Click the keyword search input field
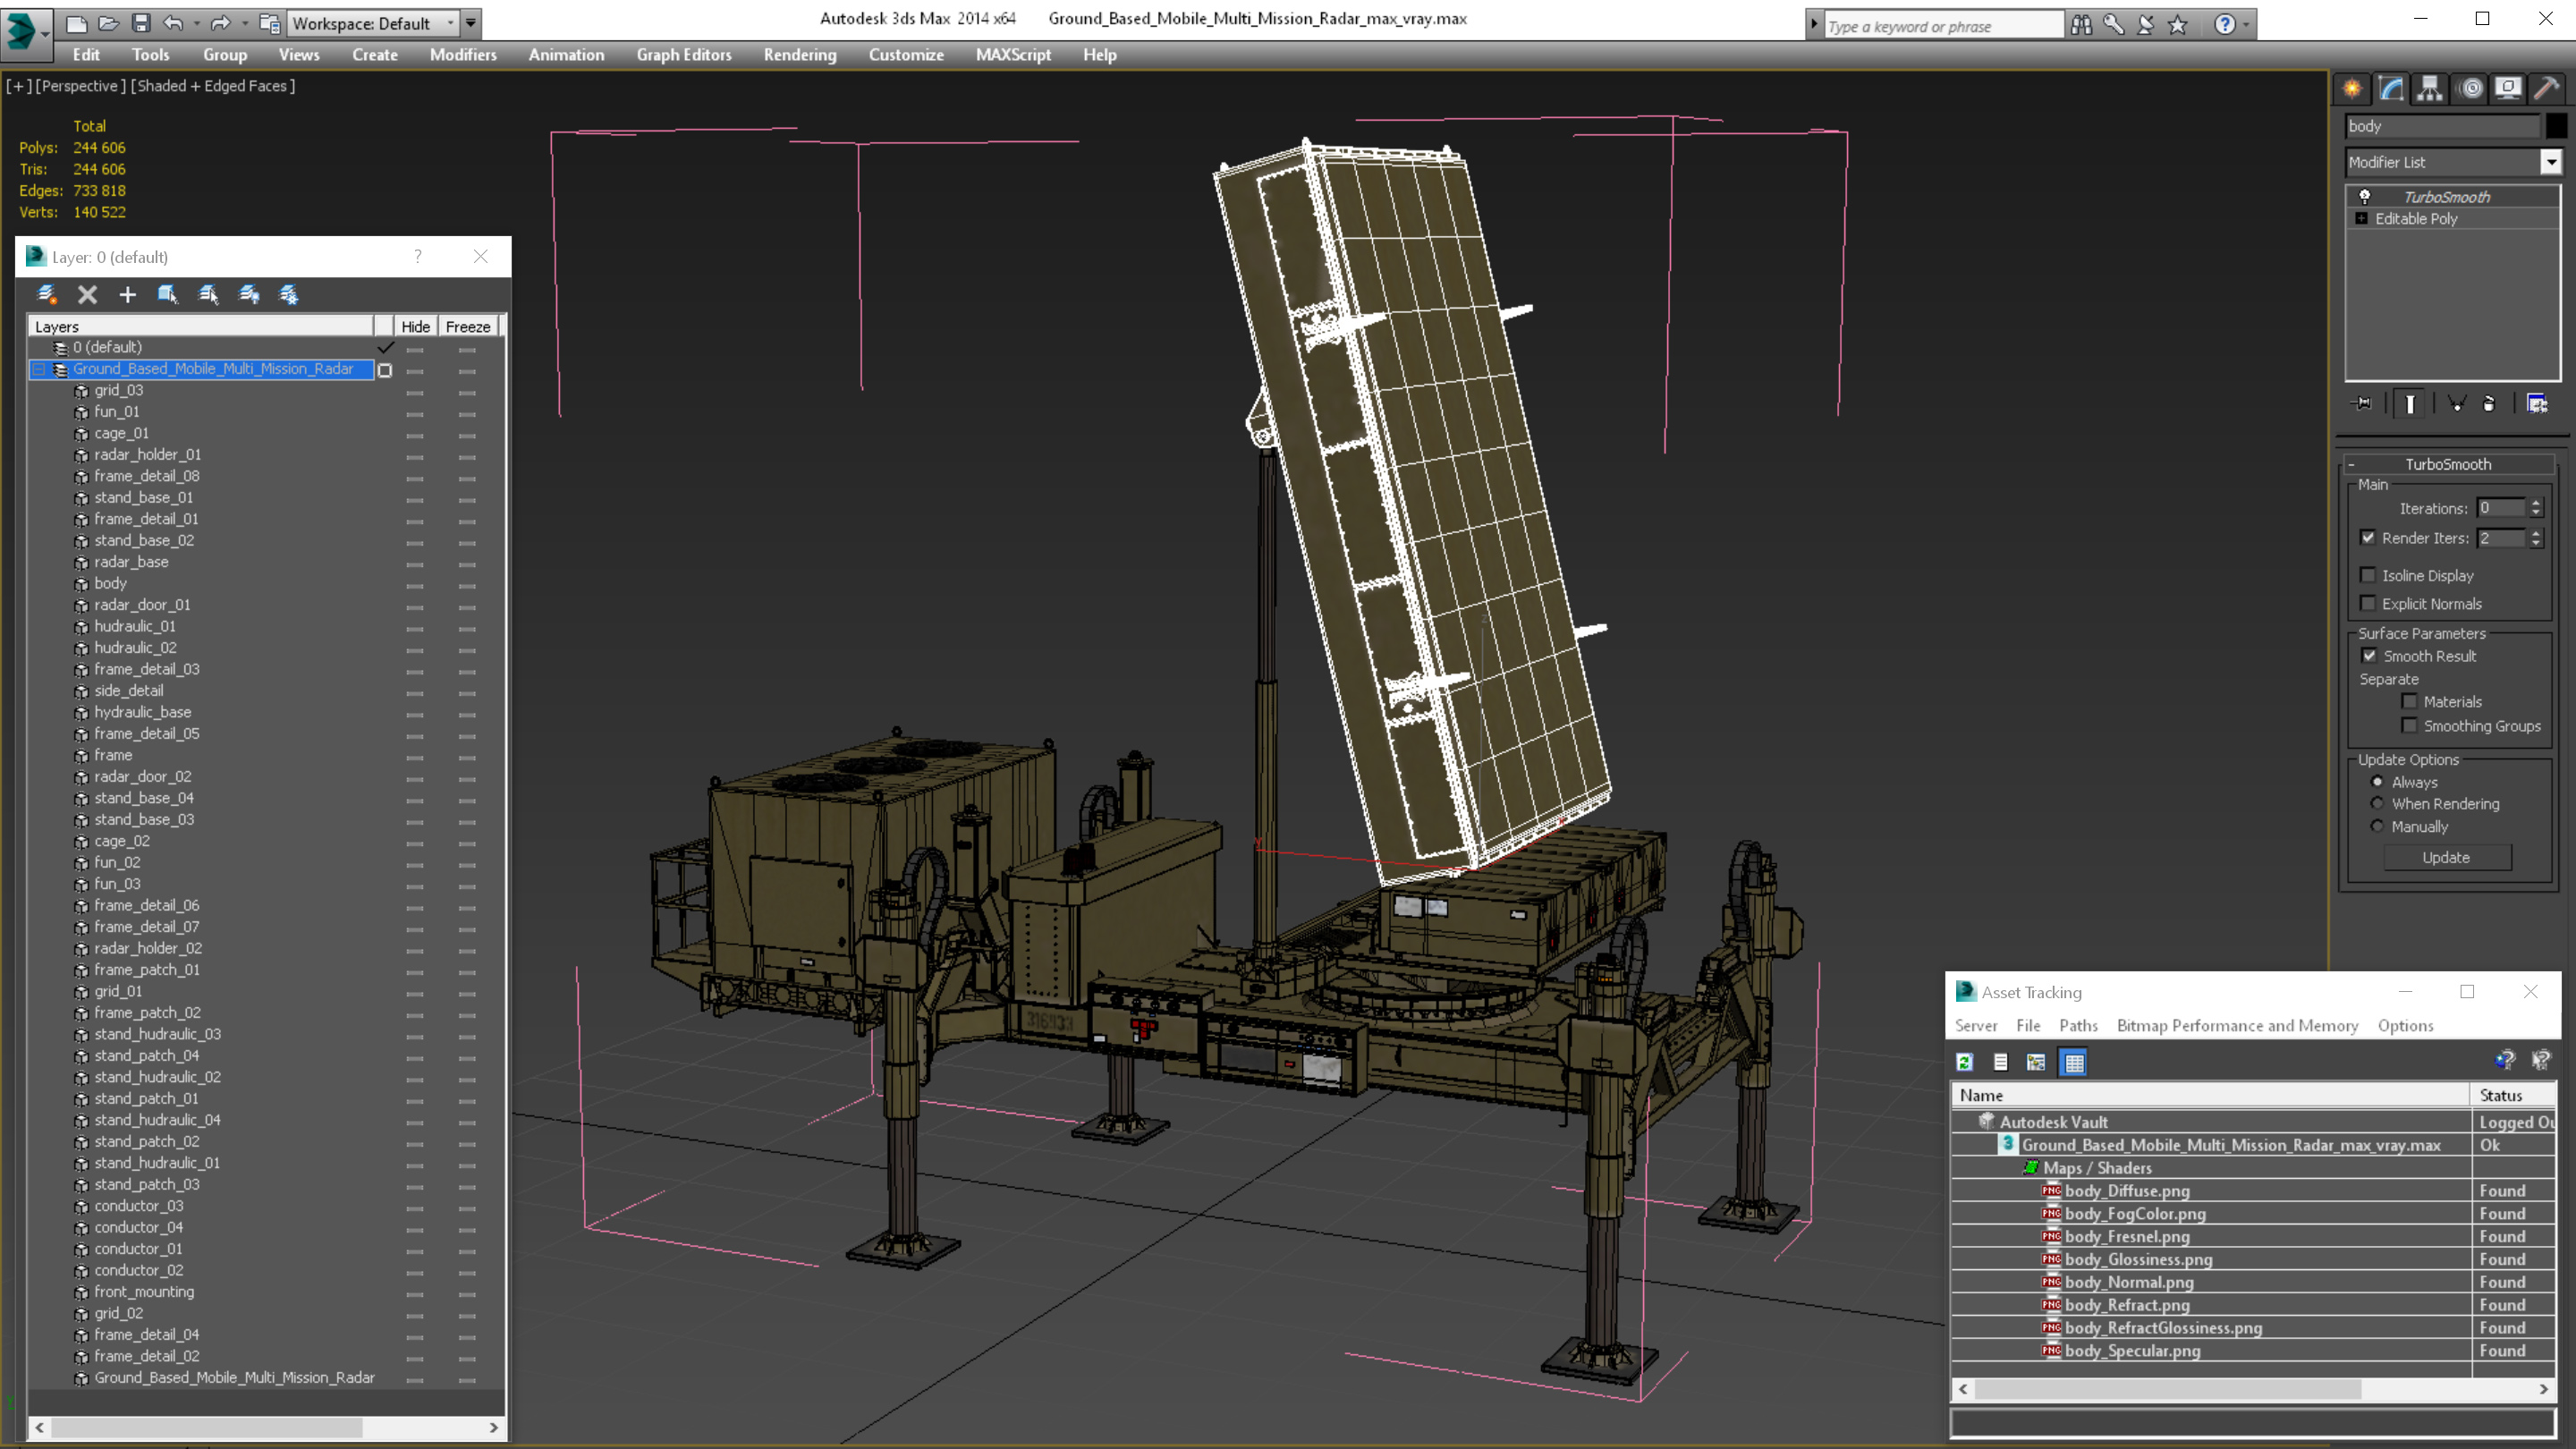 [x=1940, y=26]
